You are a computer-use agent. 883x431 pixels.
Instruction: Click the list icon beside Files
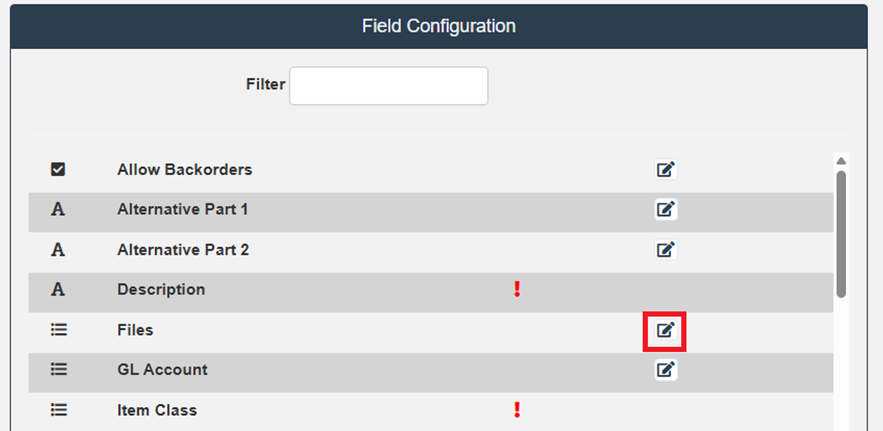(58, 330)
